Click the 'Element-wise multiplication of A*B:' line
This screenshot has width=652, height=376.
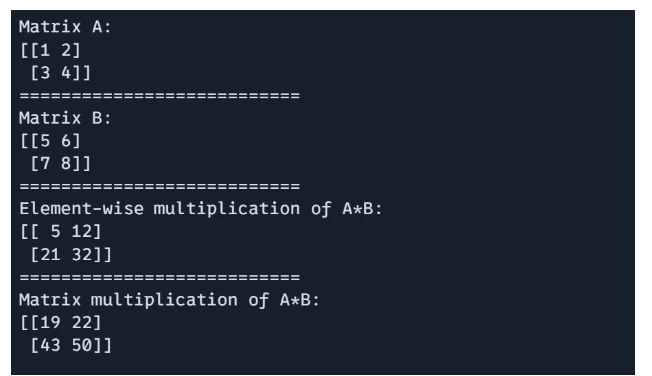(200, 209)
